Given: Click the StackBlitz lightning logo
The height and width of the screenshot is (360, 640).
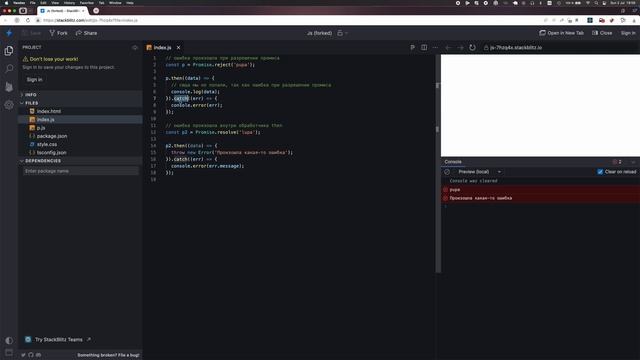Looking at the screenshot, I should click(9, 33).
